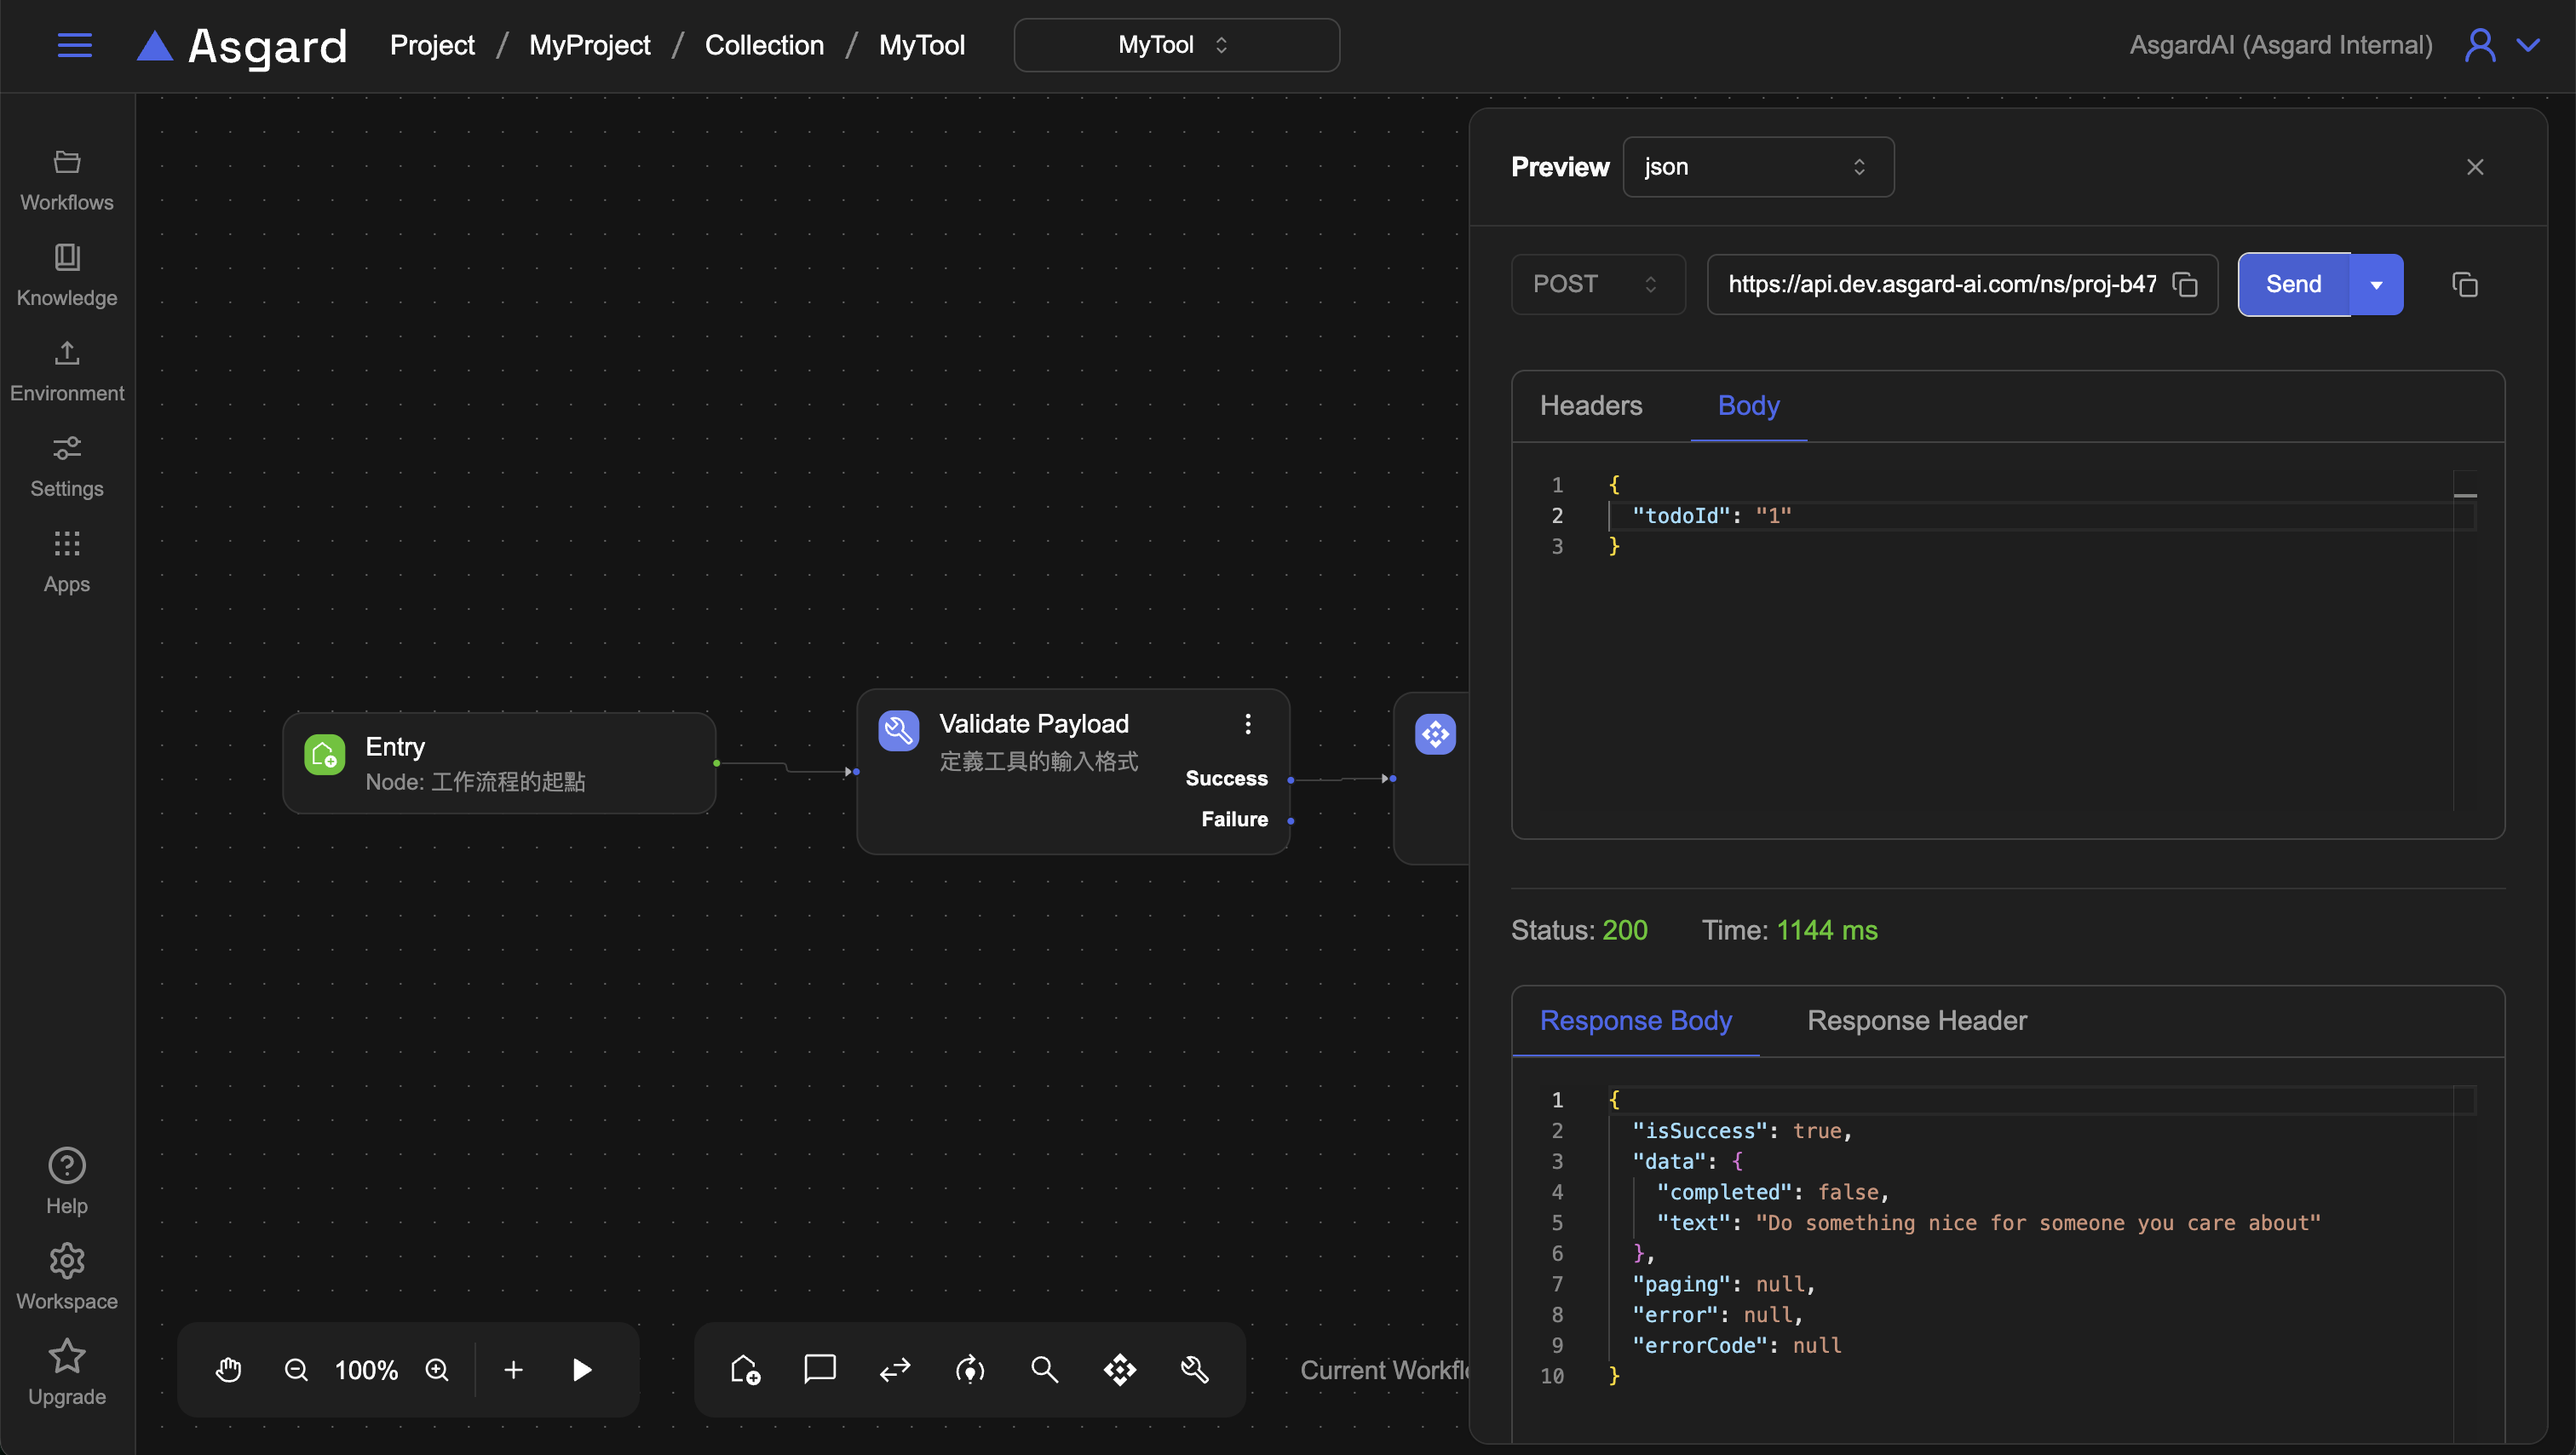Run the workflow with play button
Image resolution: width=2576 pixels, height=1455 pixels.
(x=582, y=1369)
